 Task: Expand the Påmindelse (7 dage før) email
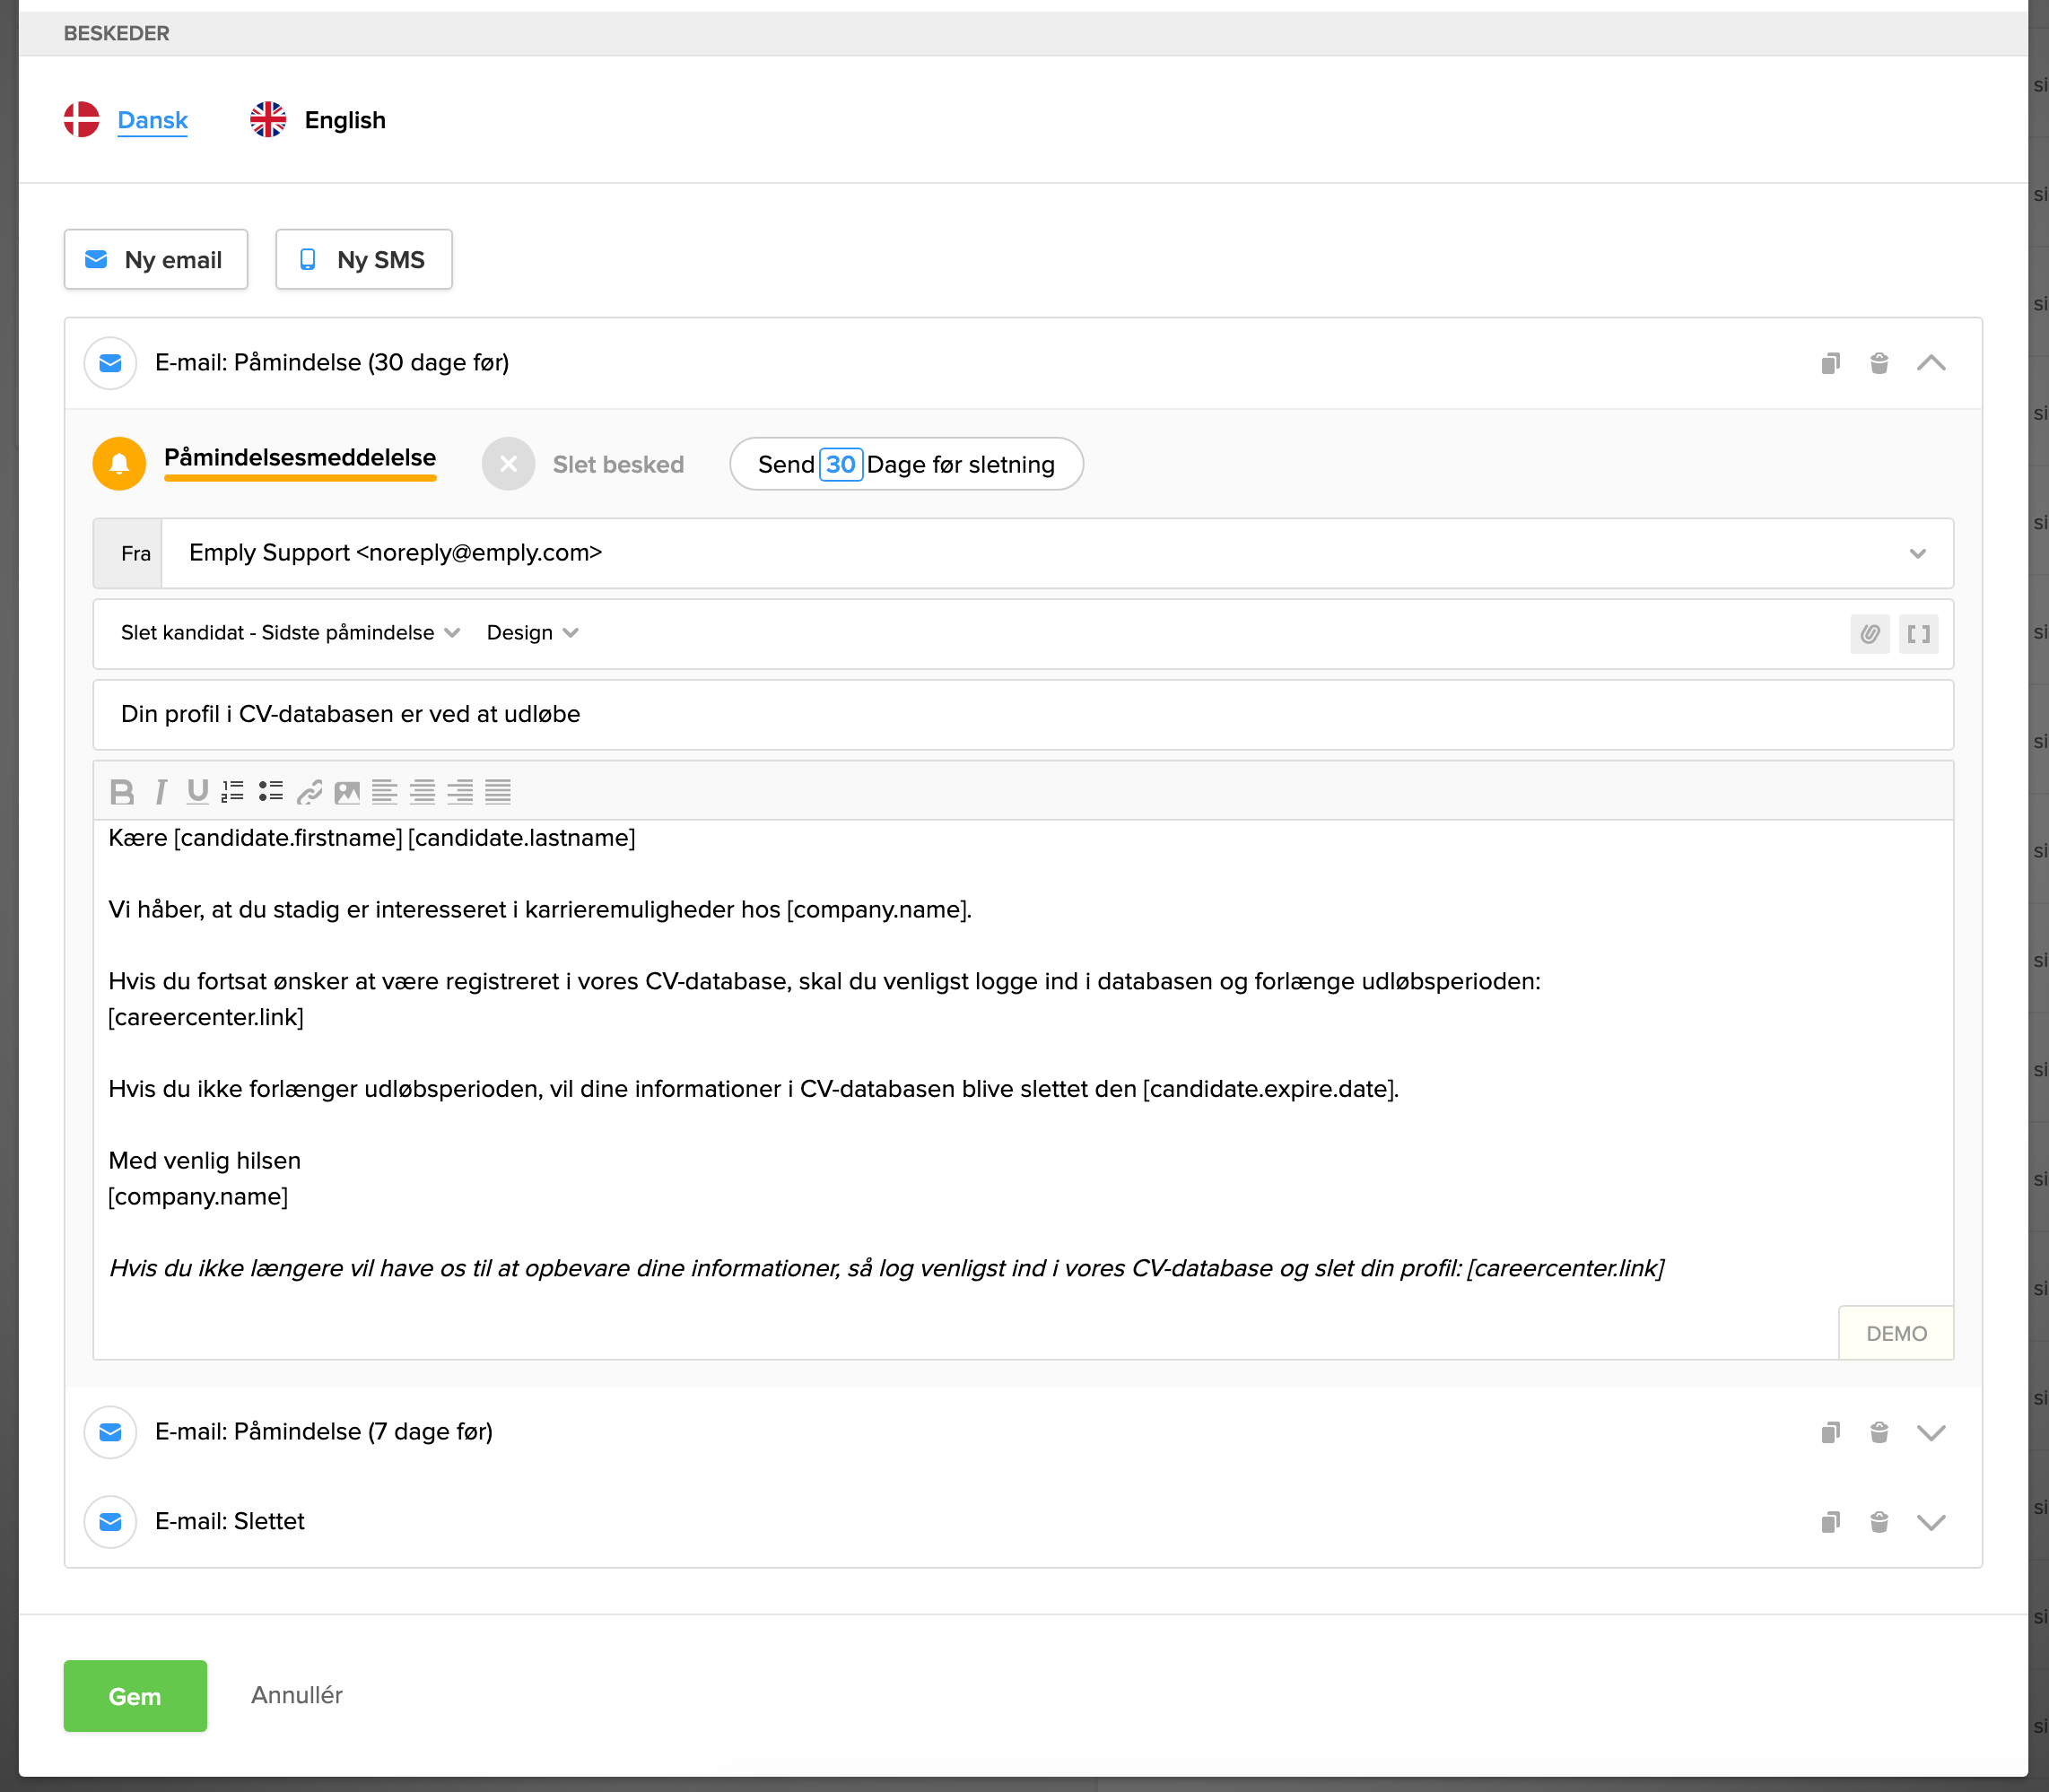pyautogui.click(x=1931, y=1433)
